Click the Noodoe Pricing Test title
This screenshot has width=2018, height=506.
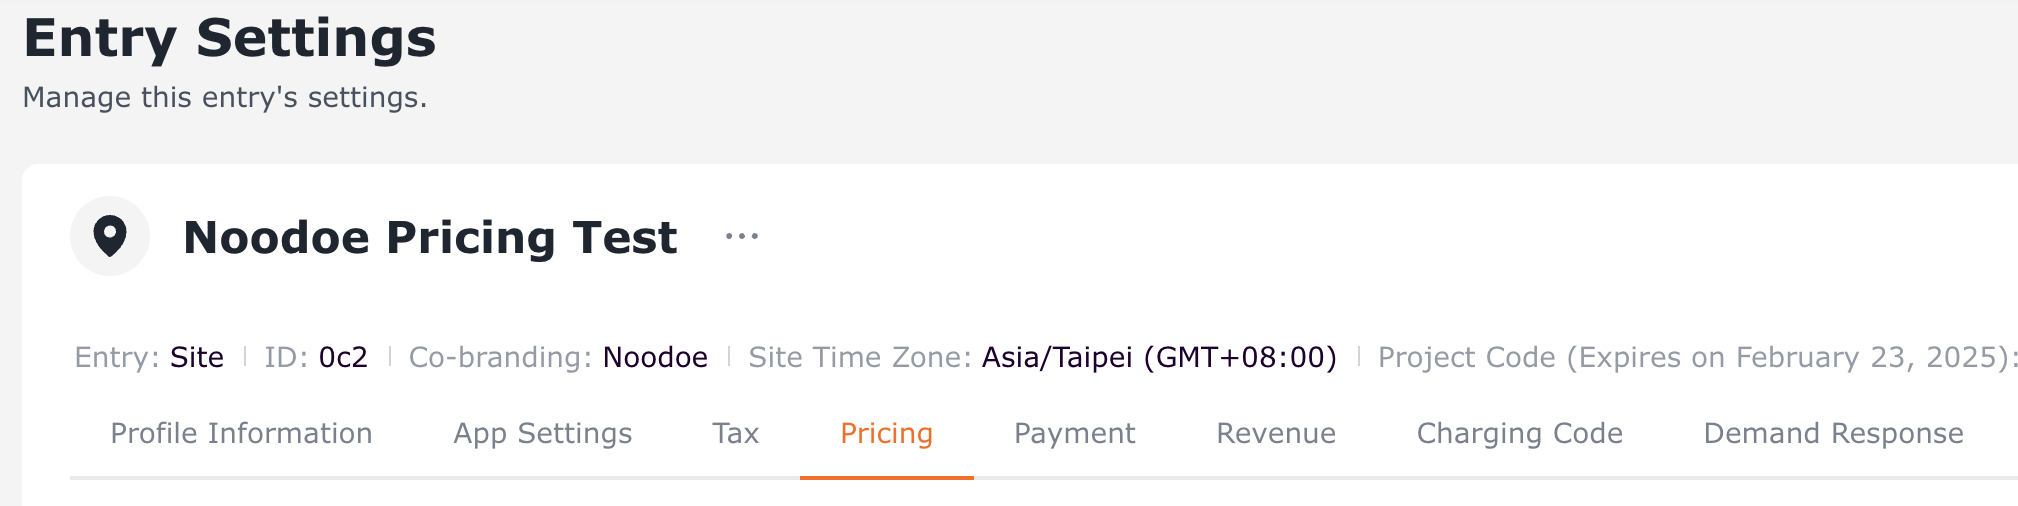point(430,238)
